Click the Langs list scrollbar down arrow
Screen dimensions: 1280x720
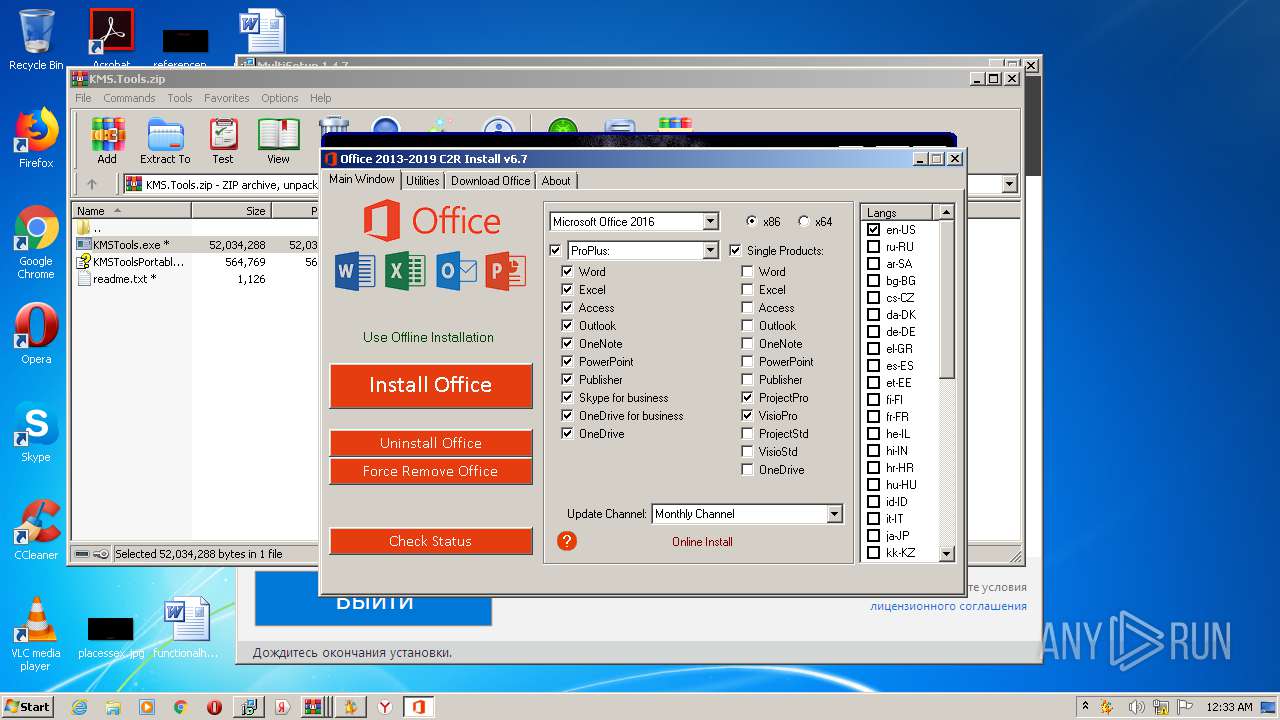pos(947,553)
